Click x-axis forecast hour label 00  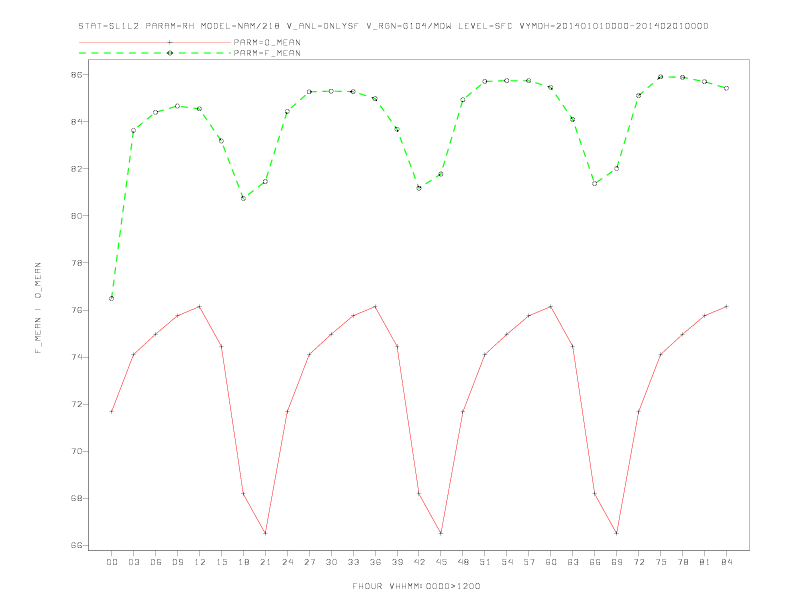pyautogui.click(x=112, y=562)
